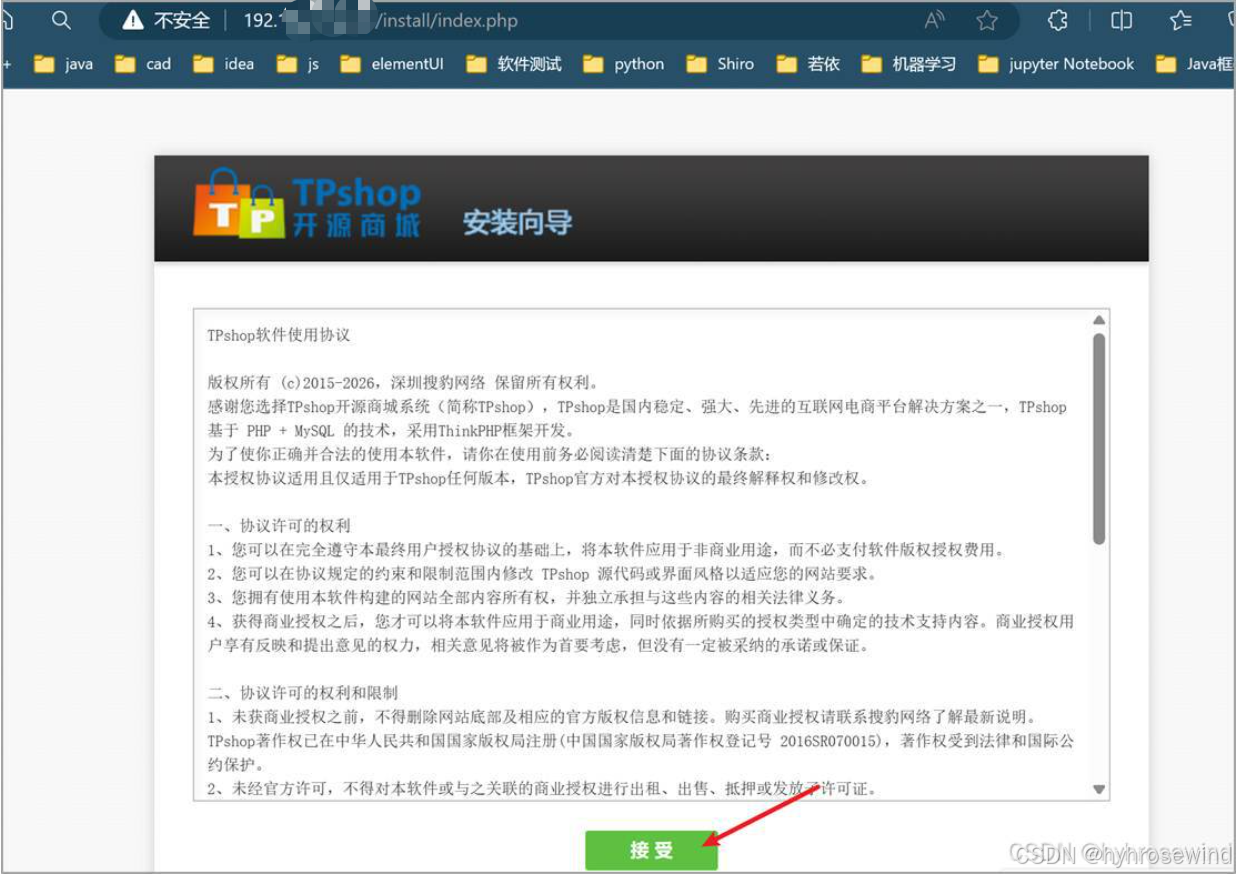Click the 一、协议许可的权利 section heading
Viewport: 1236px width, 875px height.
click(279, 526)
